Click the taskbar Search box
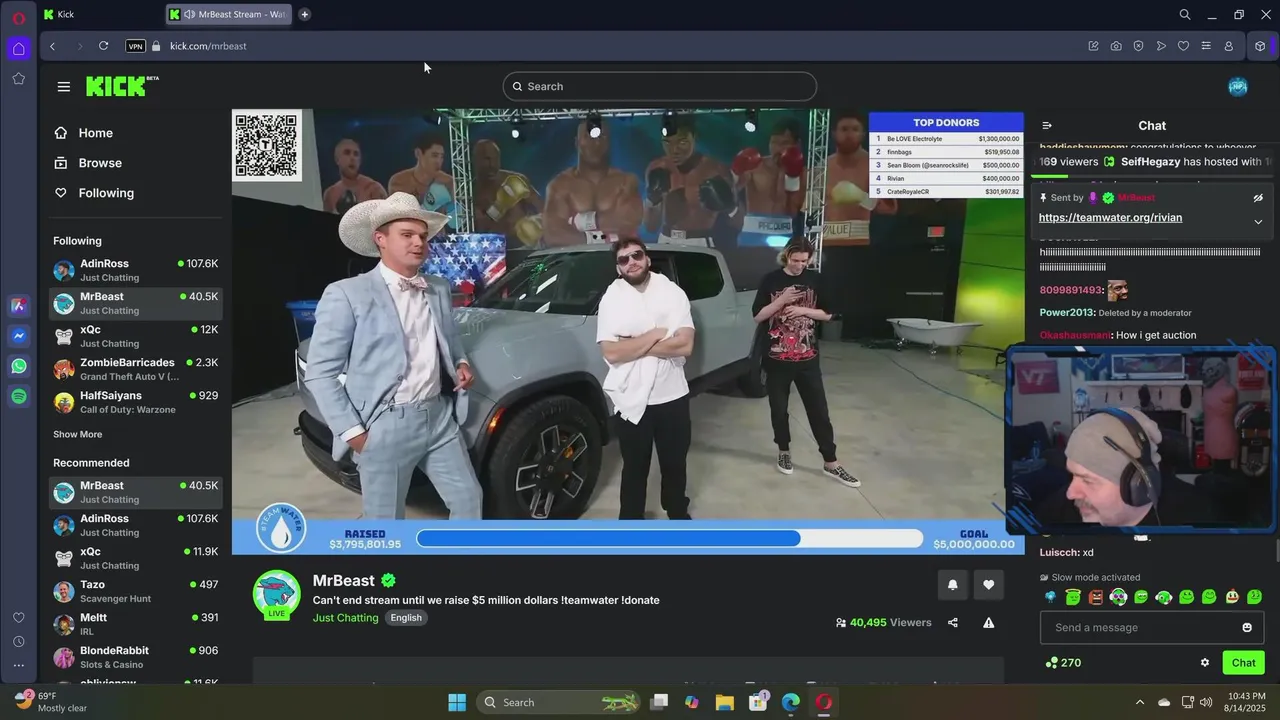This screenshot has height=720, width=1280. click(x=557, y=702)
